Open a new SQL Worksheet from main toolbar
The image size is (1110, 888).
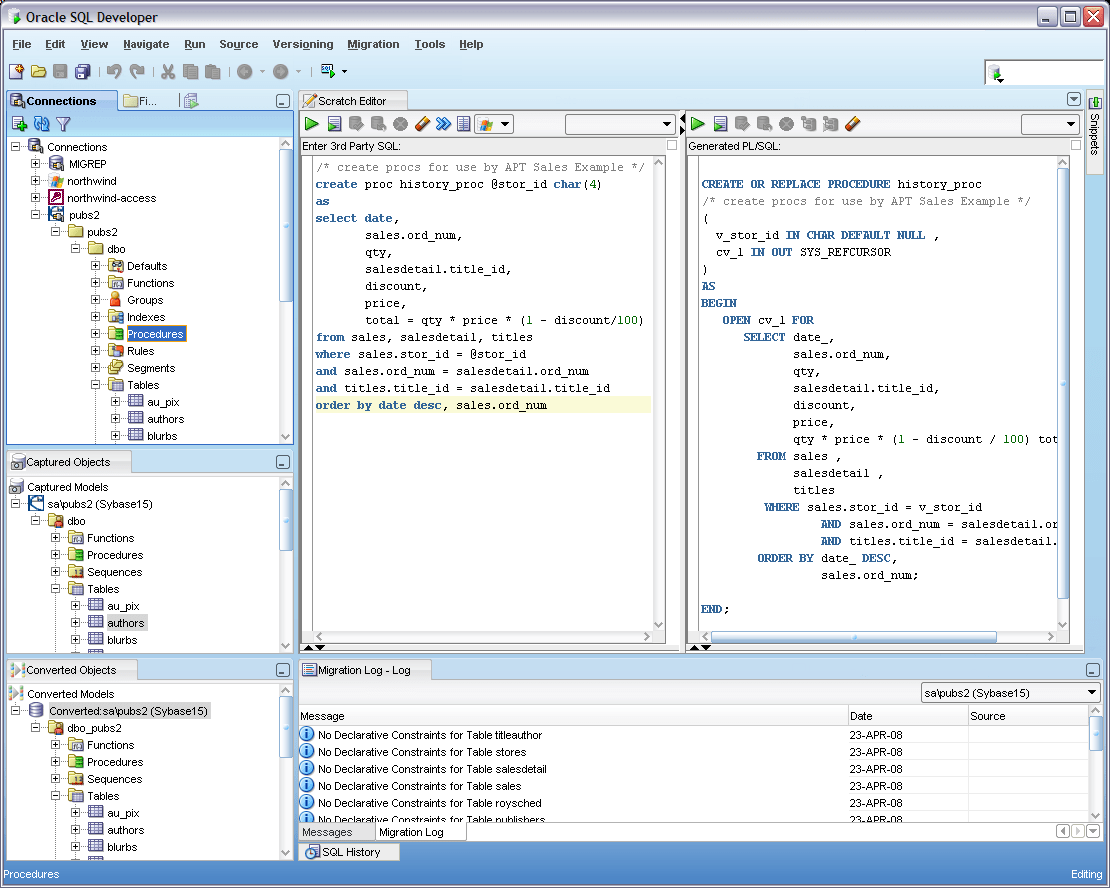pos(325,71)
